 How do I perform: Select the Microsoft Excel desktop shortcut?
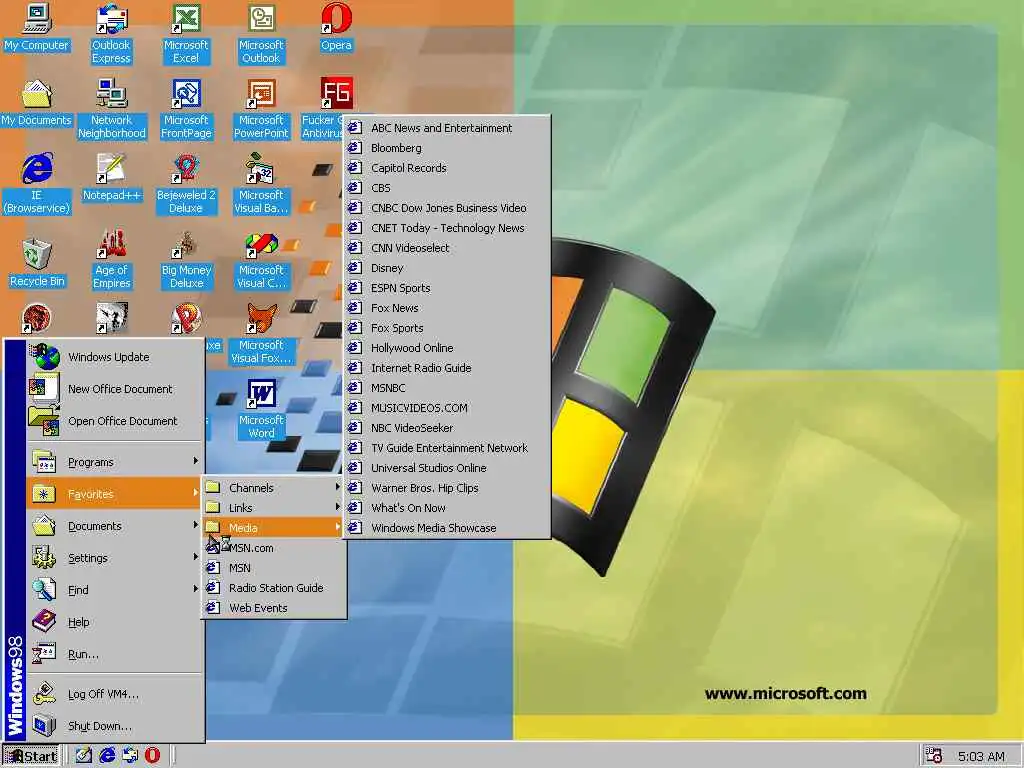186,34
